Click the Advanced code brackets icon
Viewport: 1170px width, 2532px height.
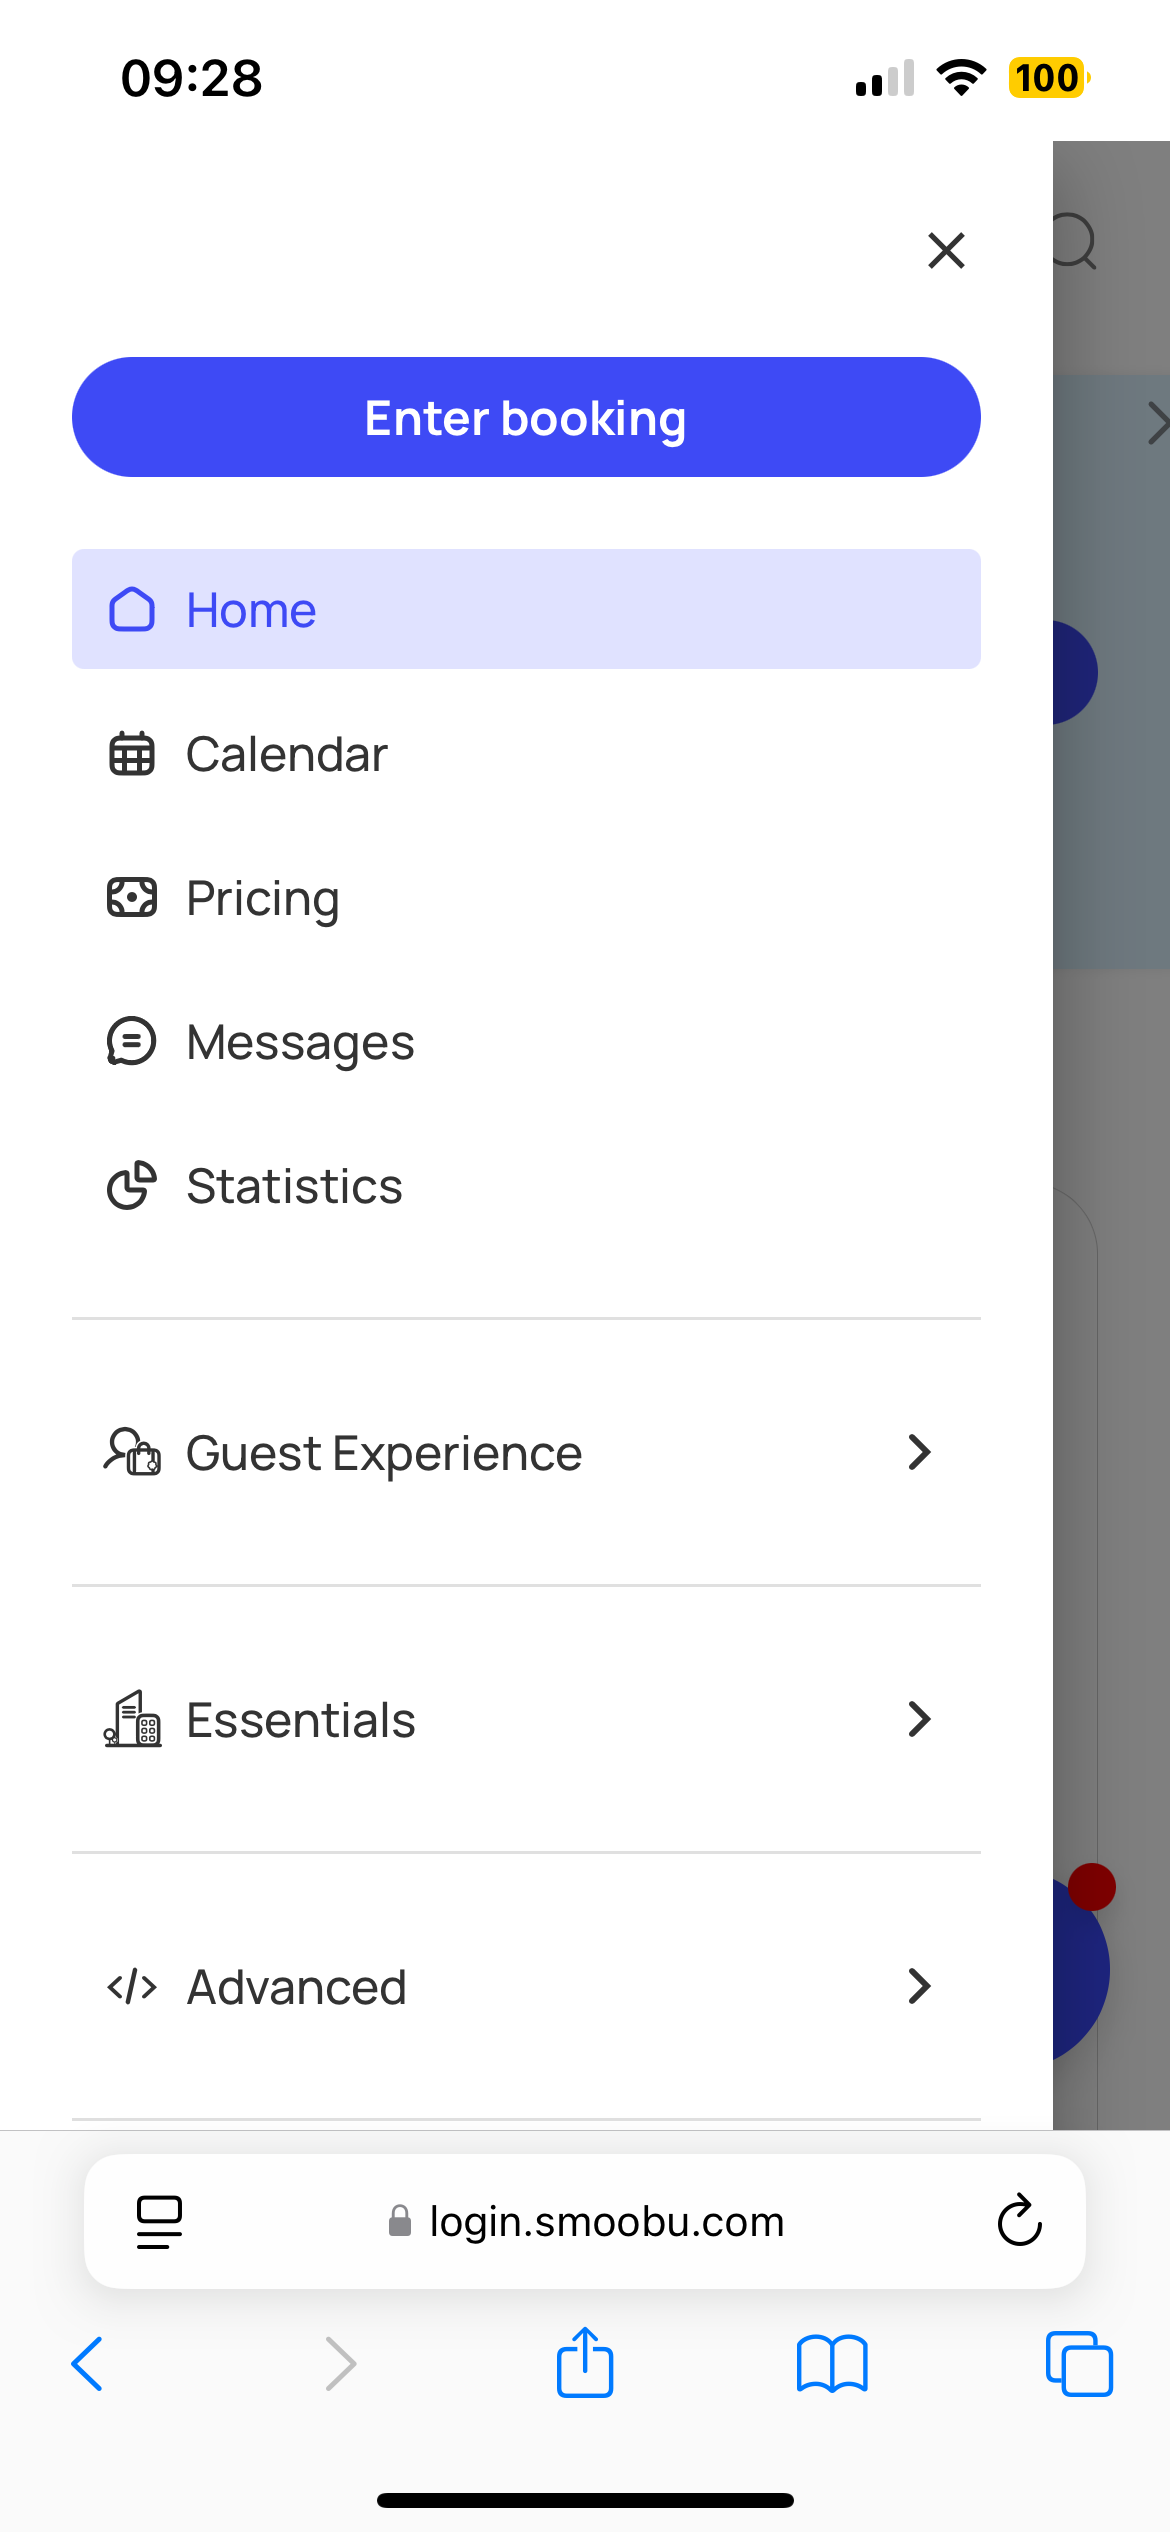[x=132, y=1987]
